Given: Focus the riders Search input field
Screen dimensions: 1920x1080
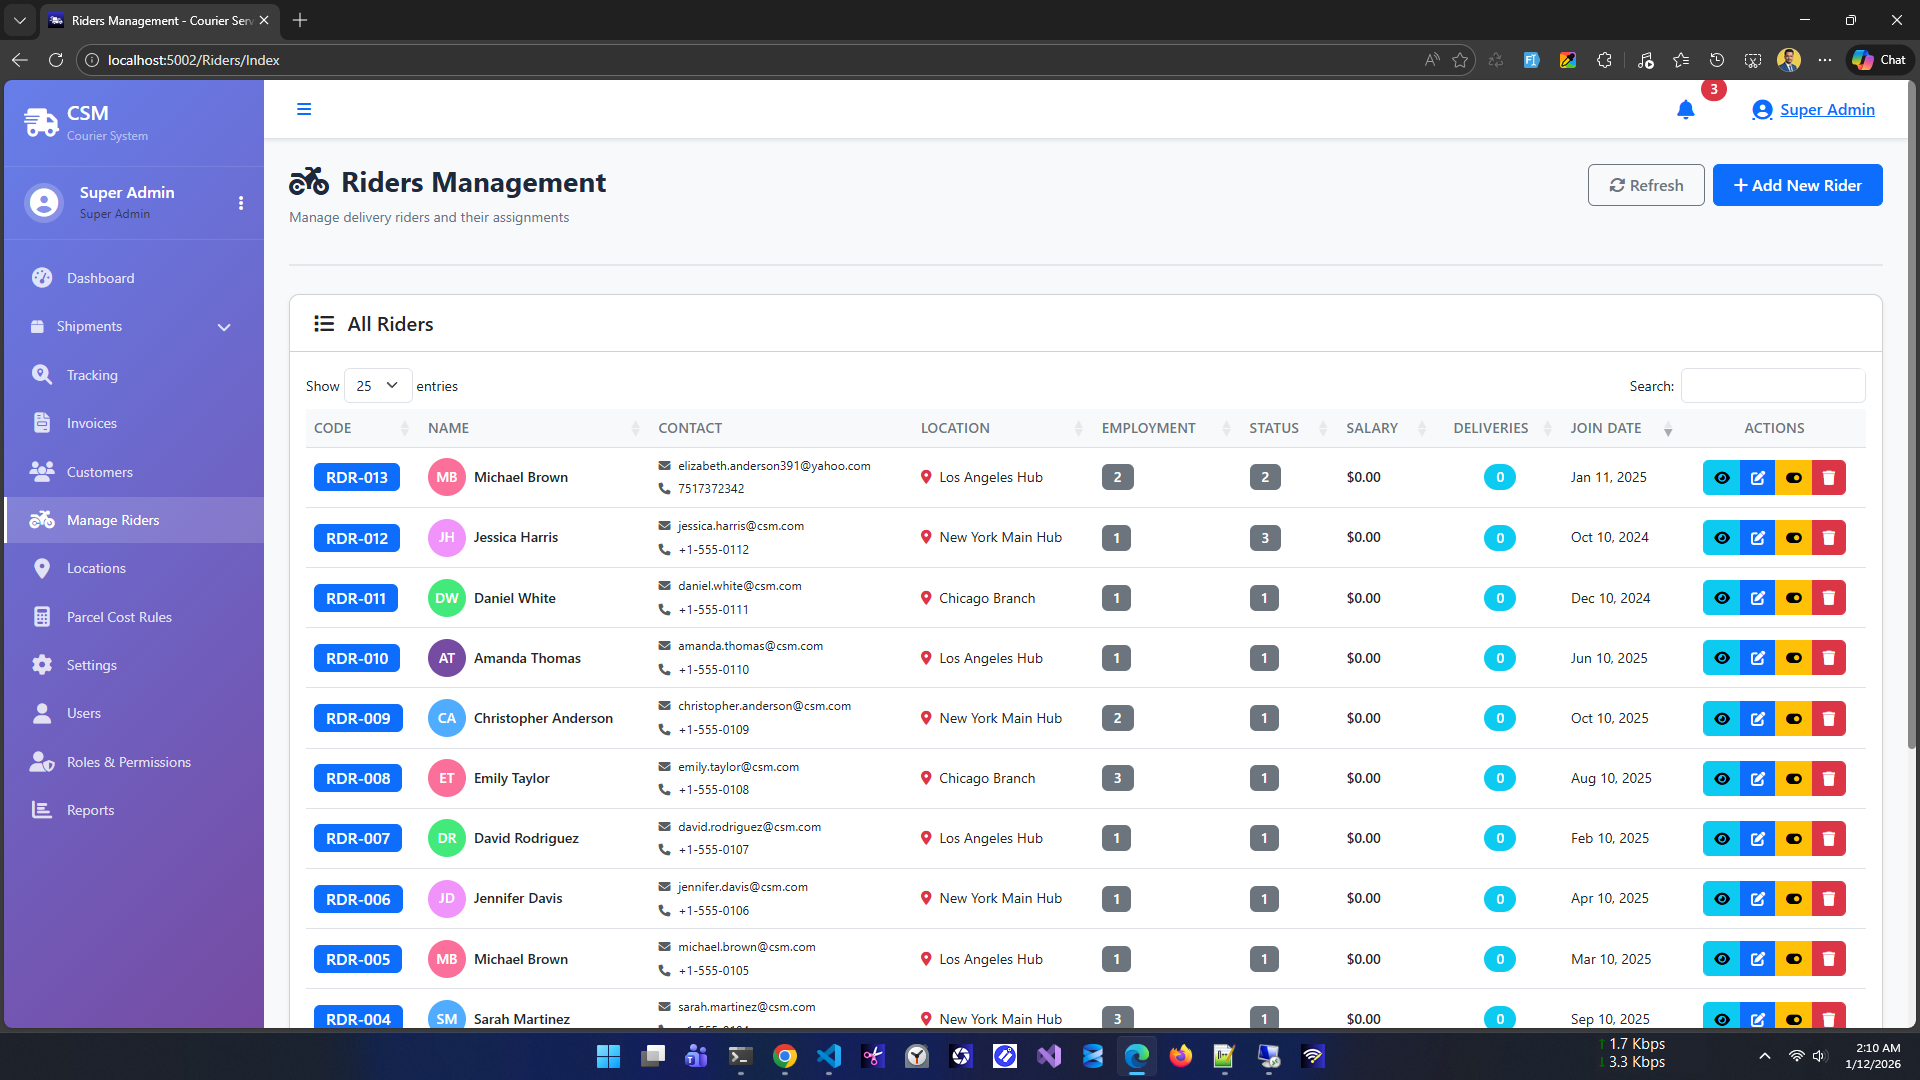Looking at the screenshot, I should (1772, 386).
